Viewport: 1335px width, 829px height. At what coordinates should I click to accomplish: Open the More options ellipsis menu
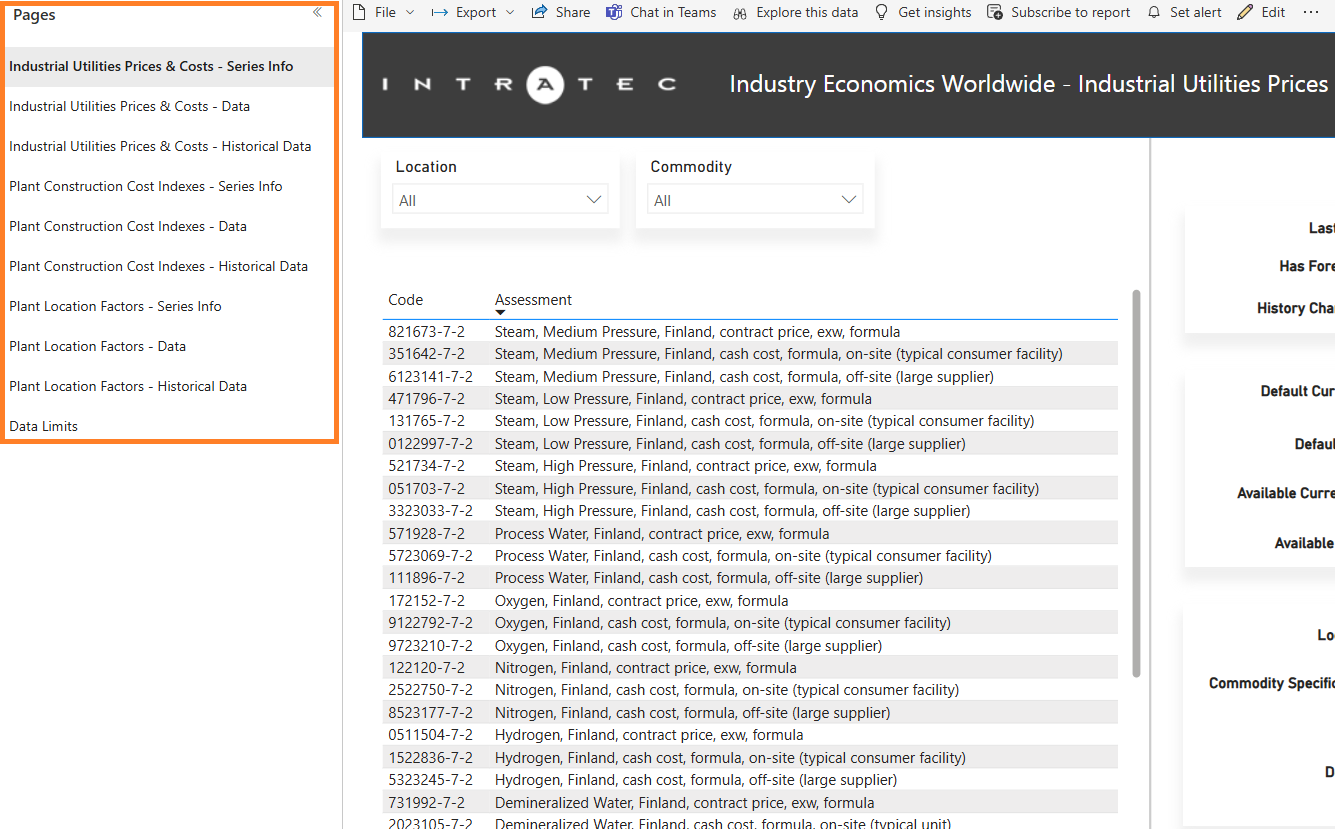point(1311,12)
